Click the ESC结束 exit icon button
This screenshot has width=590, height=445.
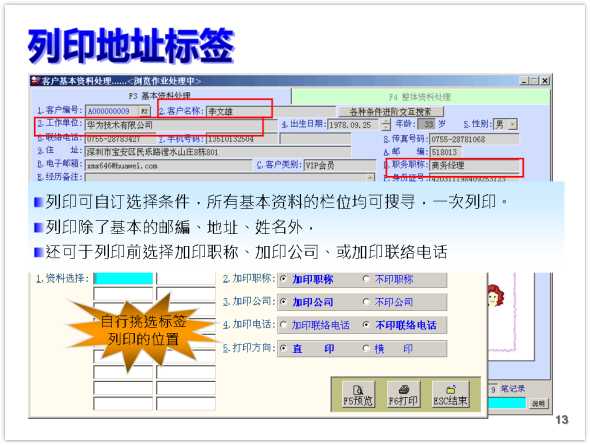pyautogui.click(x=450, y=395)
